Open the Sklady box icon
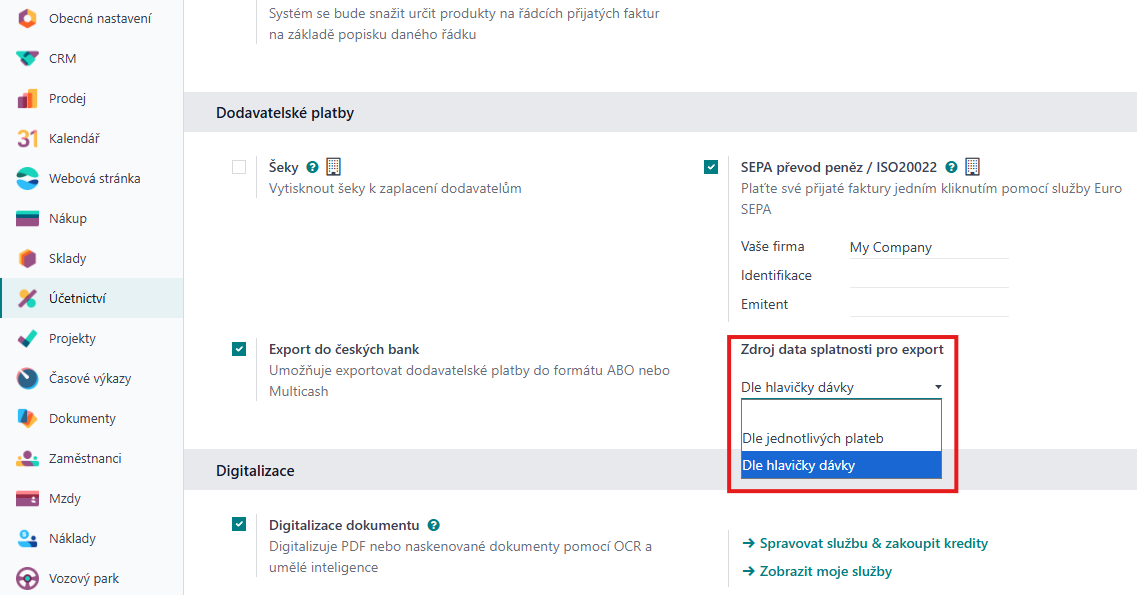This screenshot has width=1137, height=595. pos(27,259)
